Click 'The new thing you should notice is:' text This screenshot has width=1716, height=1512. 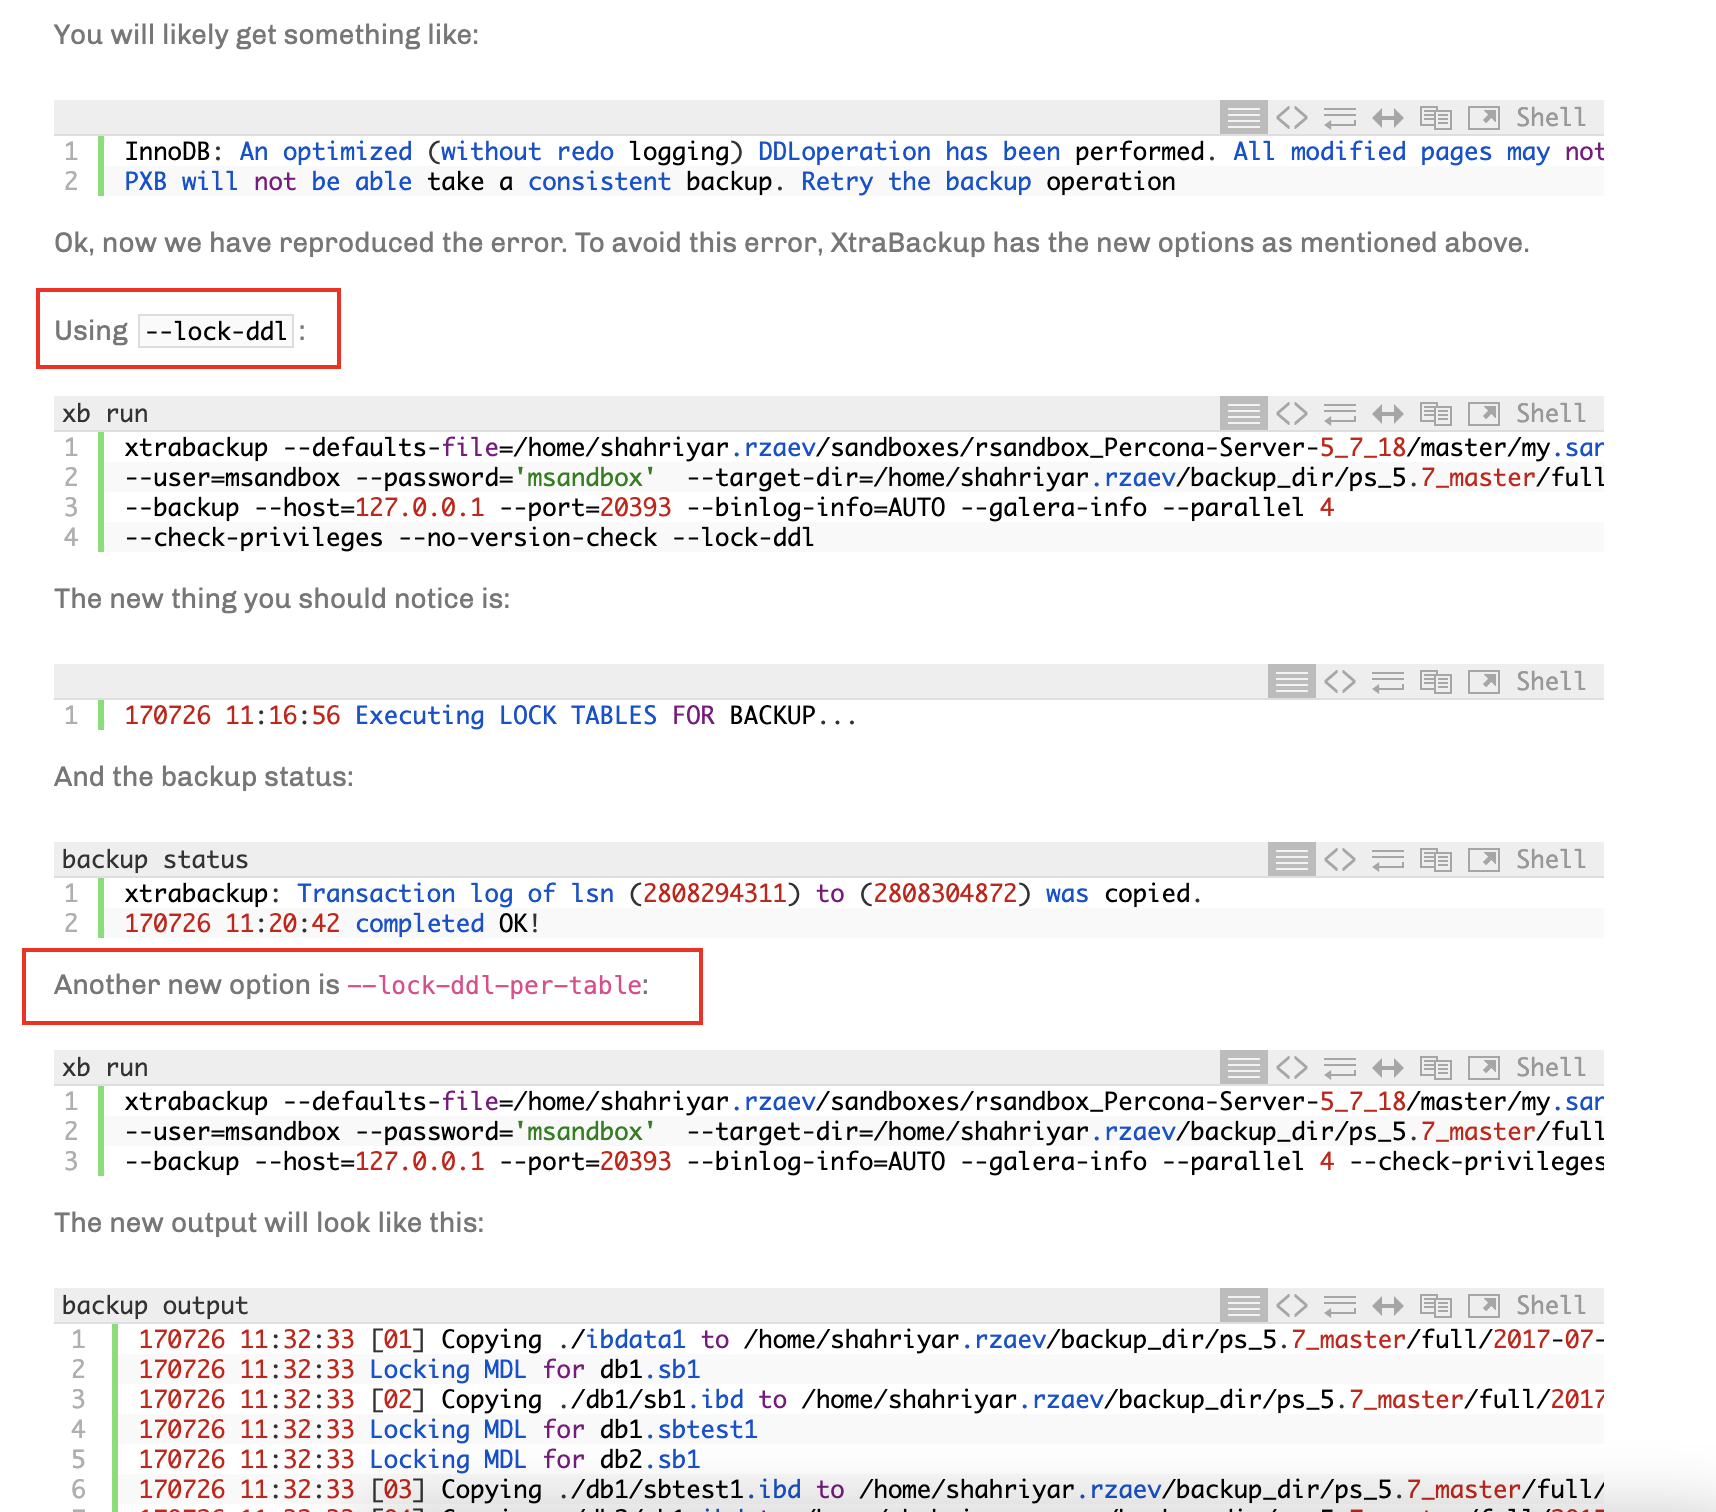(x=282, y=599)
